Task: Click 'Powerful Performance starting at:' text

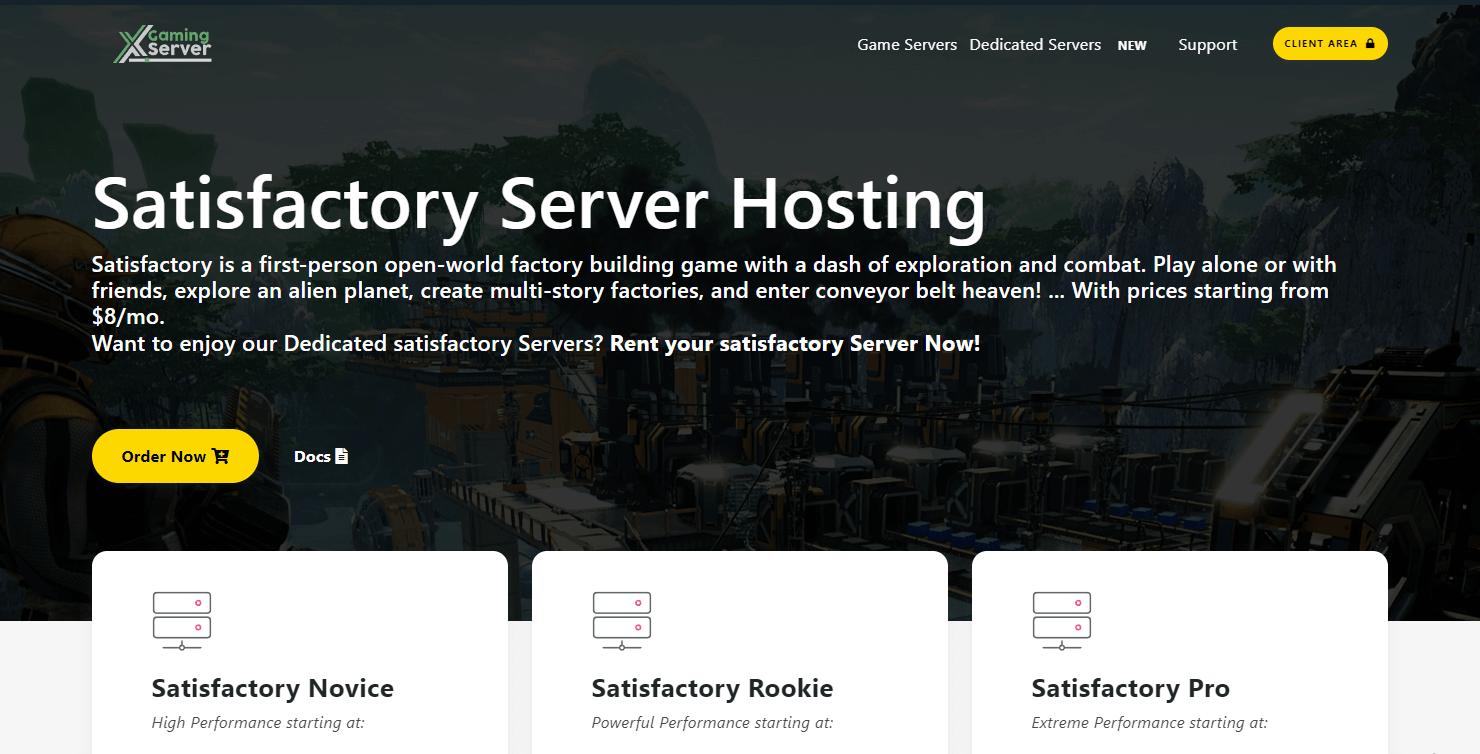Action: [x=712, y=722]
